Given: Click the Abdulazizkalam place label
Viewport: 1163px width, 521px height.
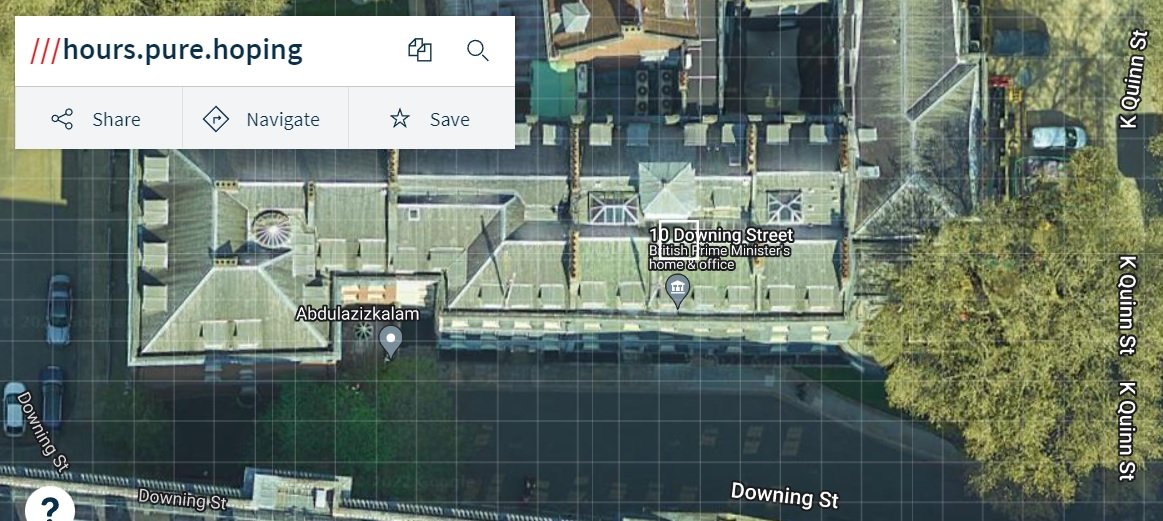Looking at the screenshot, I should (x=358, y=314).
